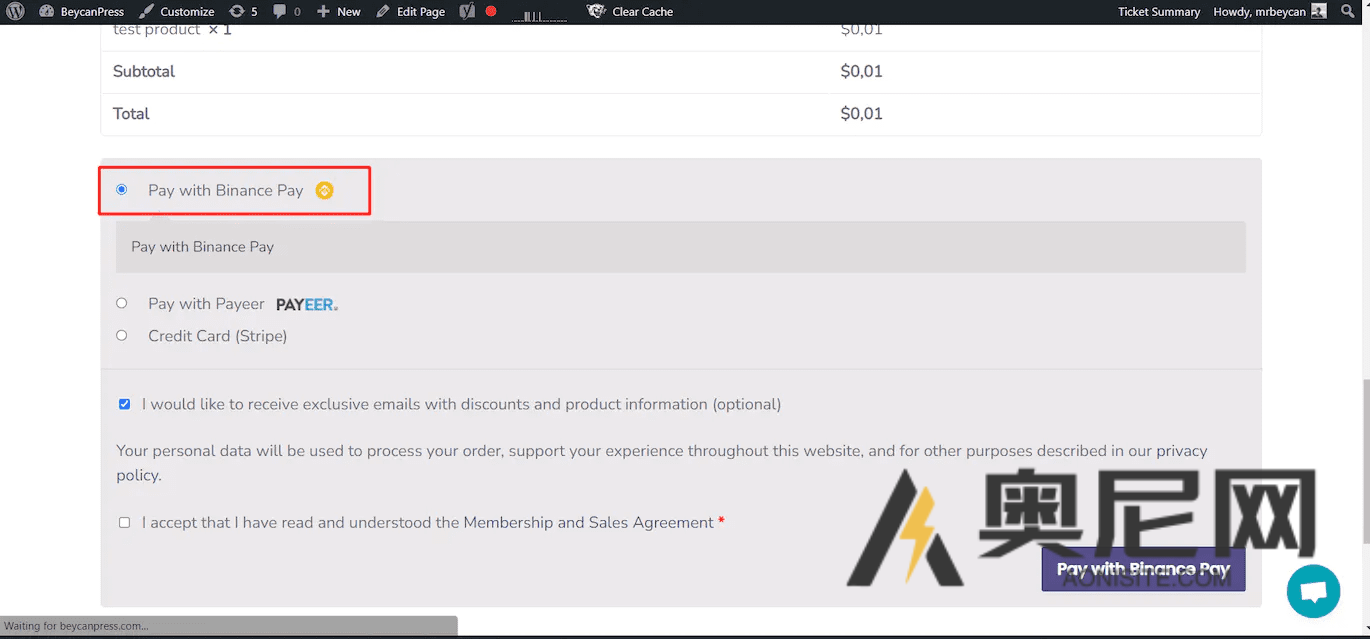The height and width of the screenshot is (639, 1370).
Task: Select the Pay with Binance Pay radio
Action: [122, 189]
